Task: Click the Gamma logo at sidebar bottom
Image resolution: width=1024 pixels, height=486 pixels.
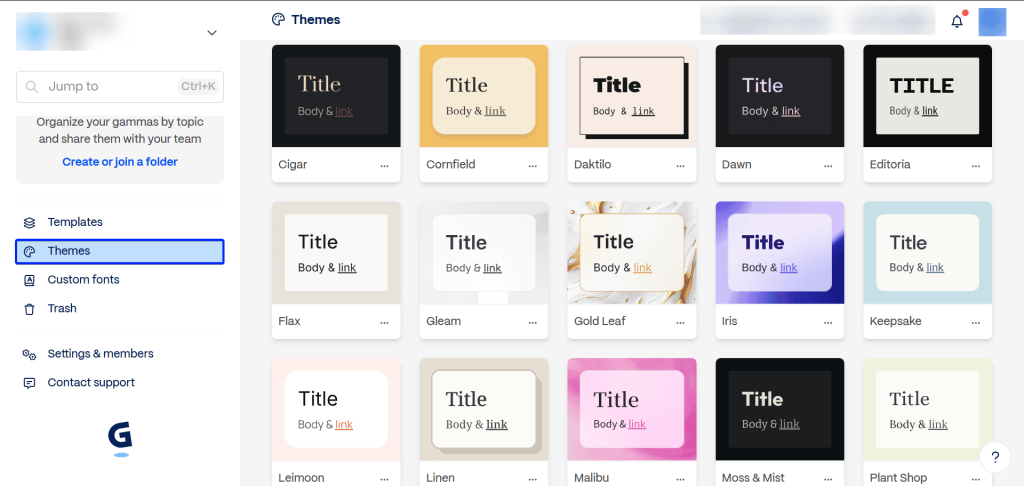Action: (x=120, y=437)
